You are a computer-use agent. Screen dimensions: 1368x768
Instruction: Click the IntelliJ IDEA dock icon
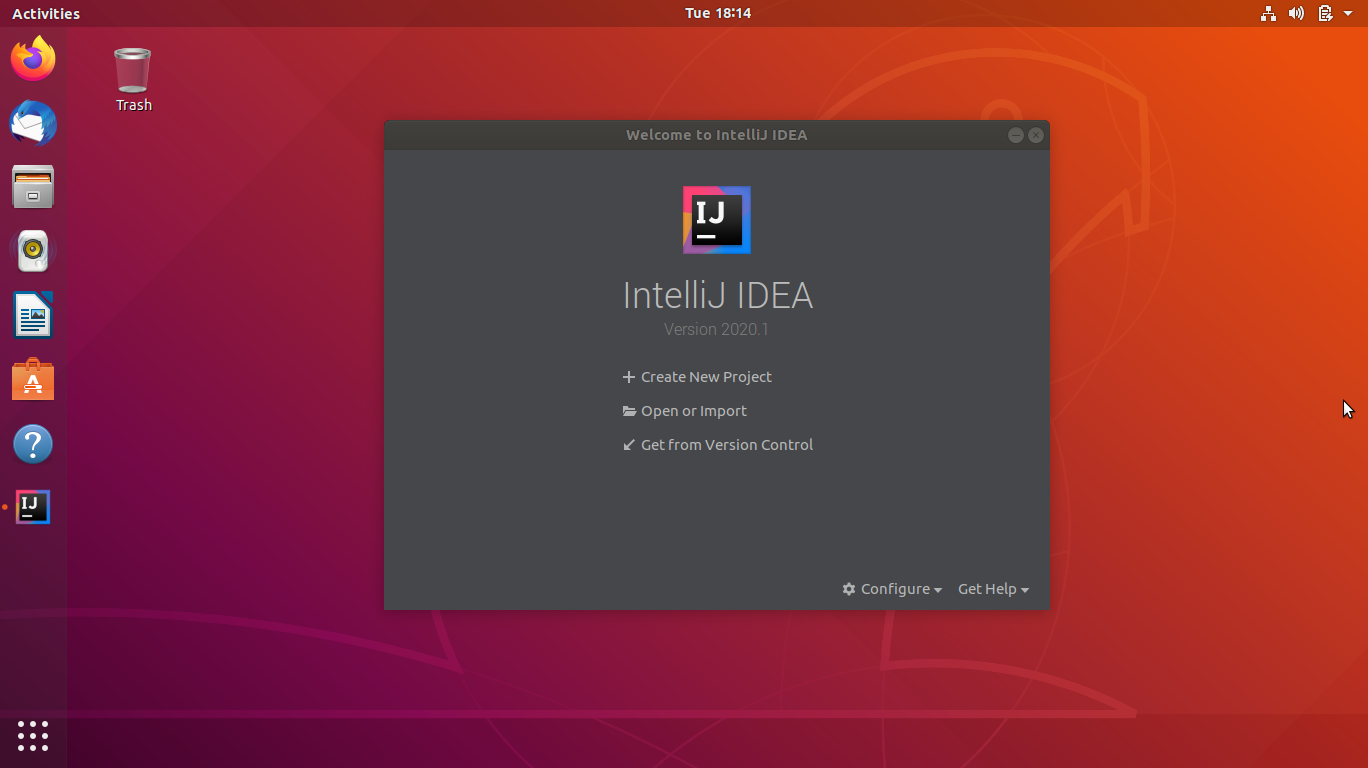[33, 507]
